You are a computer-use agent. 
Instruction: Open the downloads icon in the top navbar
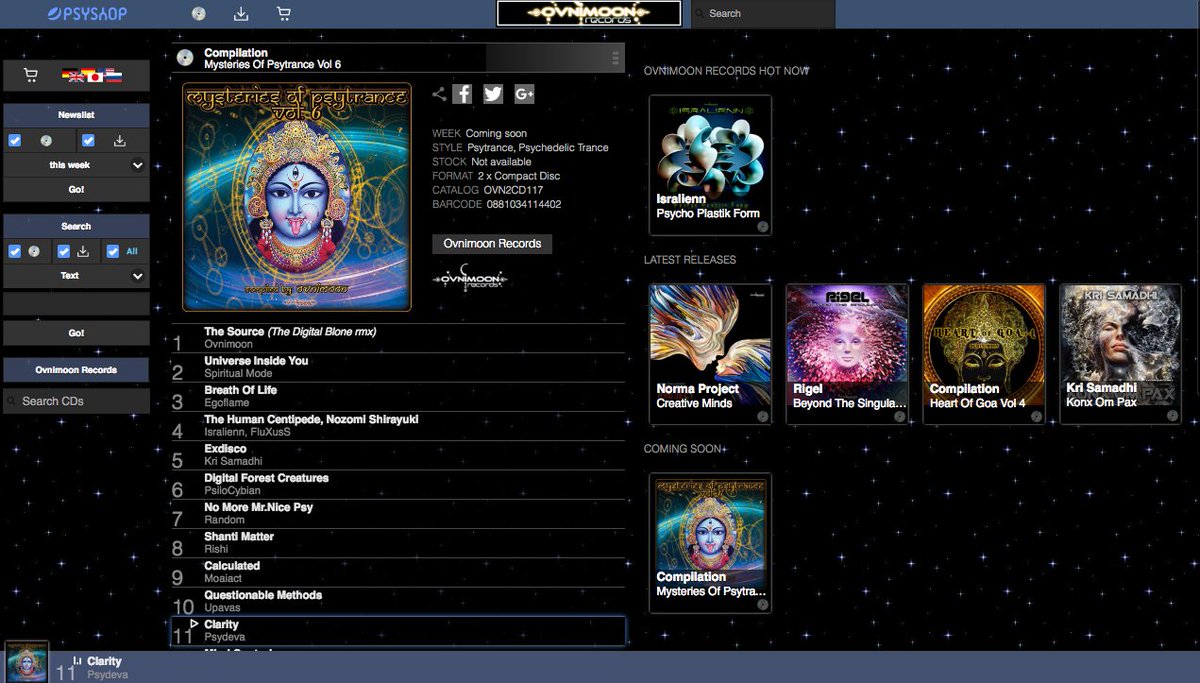[241, 13]
